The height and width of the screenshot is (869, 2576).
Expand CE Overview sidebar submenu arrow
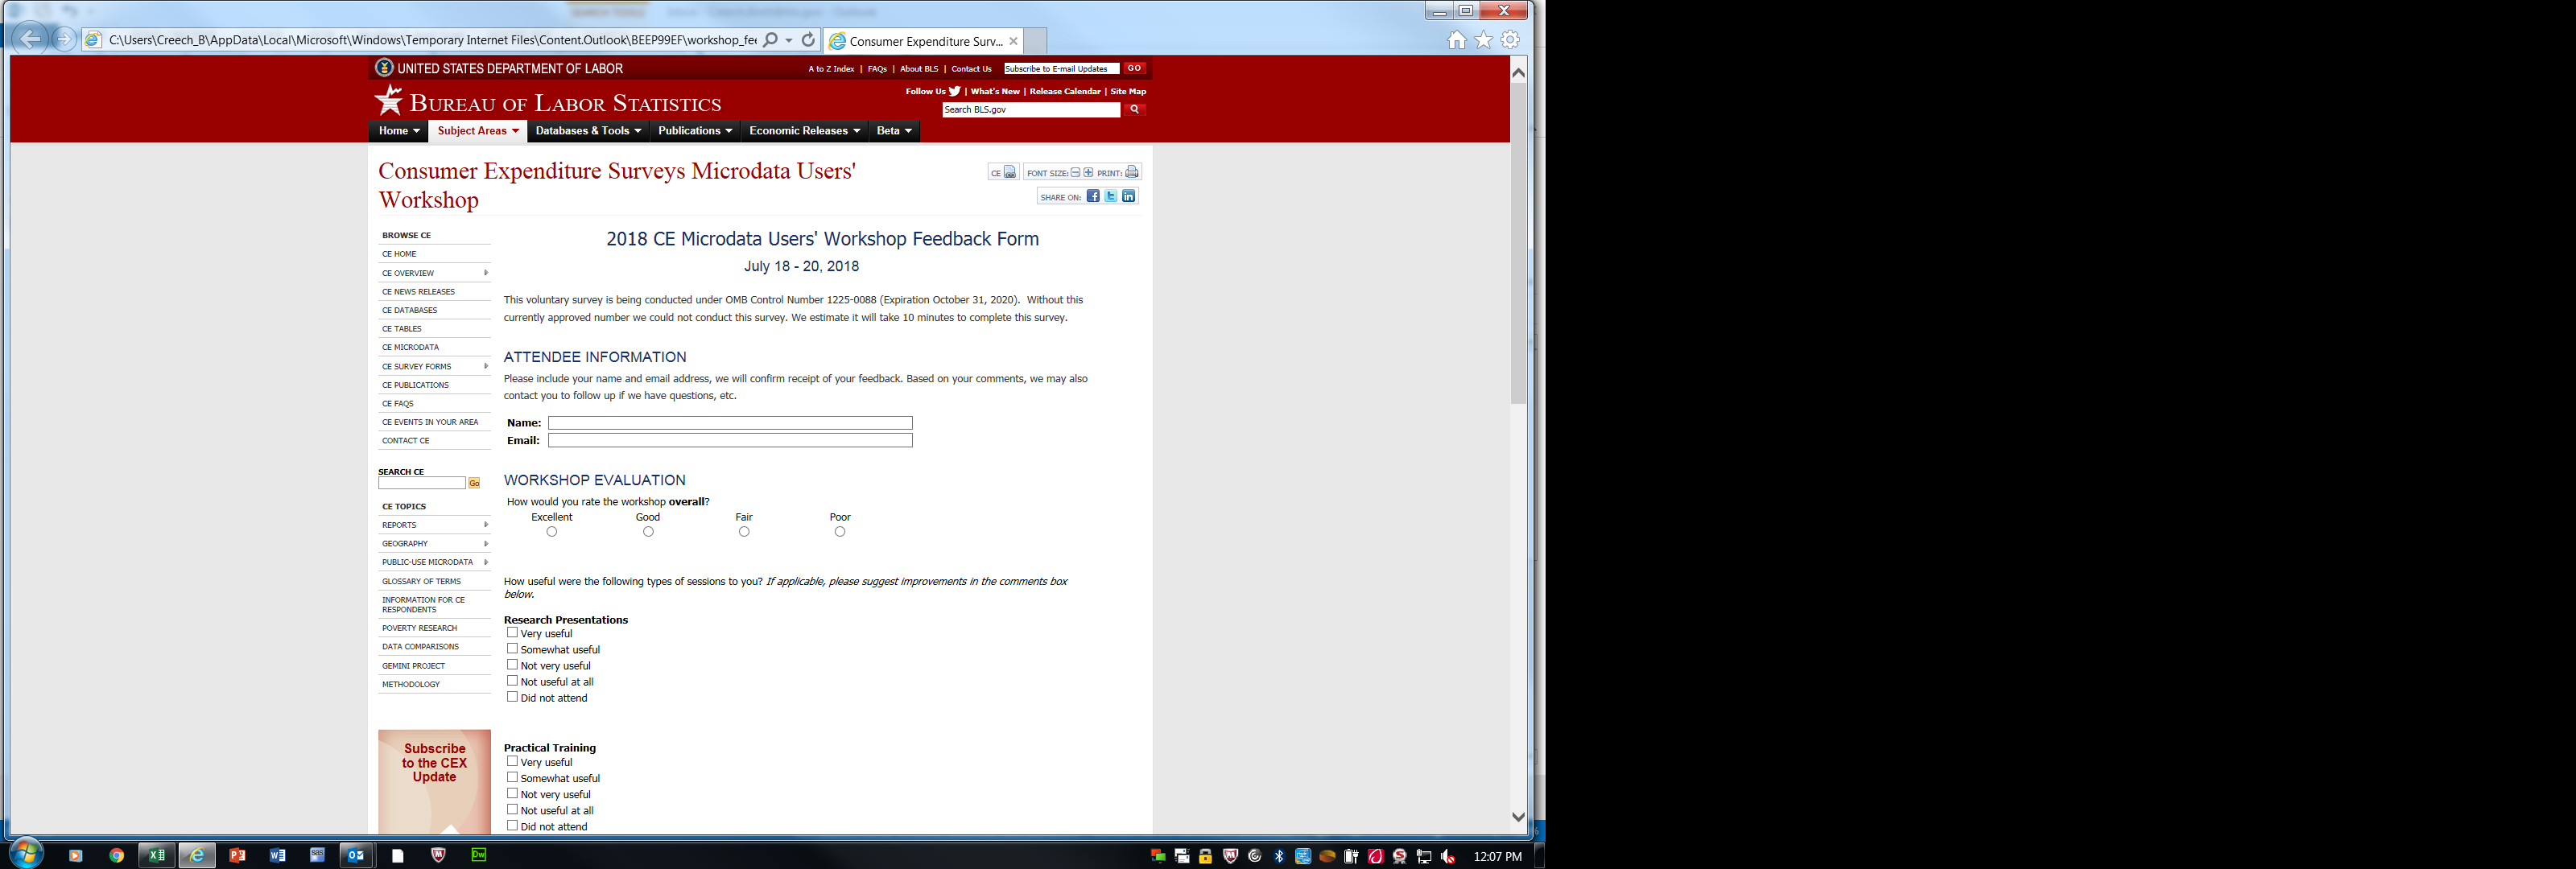point(486,273)
